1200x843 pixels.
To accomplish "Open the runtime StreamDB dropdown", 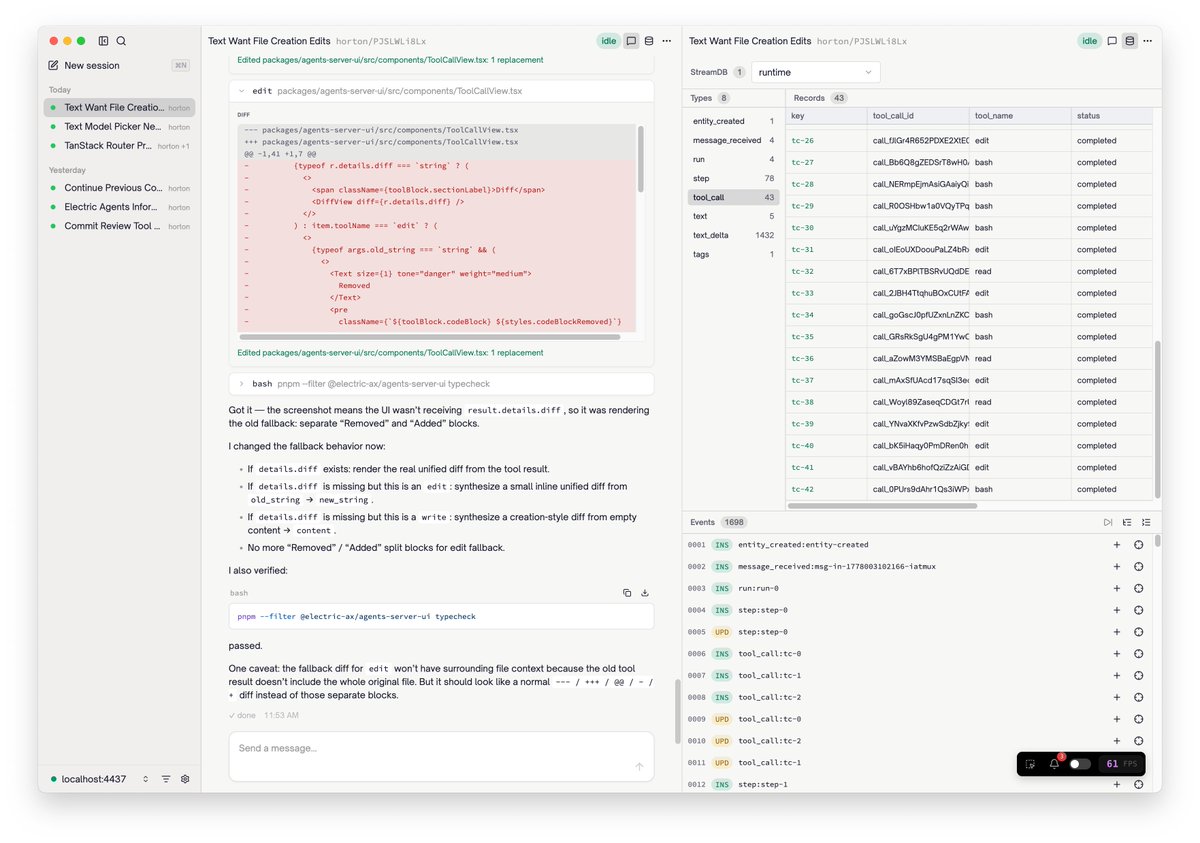I will click(x=816, y=72).
